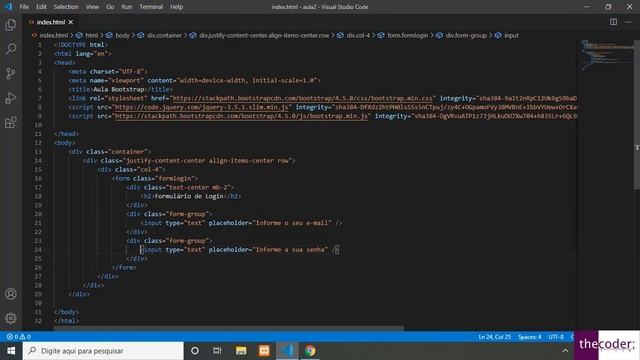Click index.html in the breadcrumb
The height and width of the screenshot is (360, 640).
pyautogui.click(x=53, y=36)
